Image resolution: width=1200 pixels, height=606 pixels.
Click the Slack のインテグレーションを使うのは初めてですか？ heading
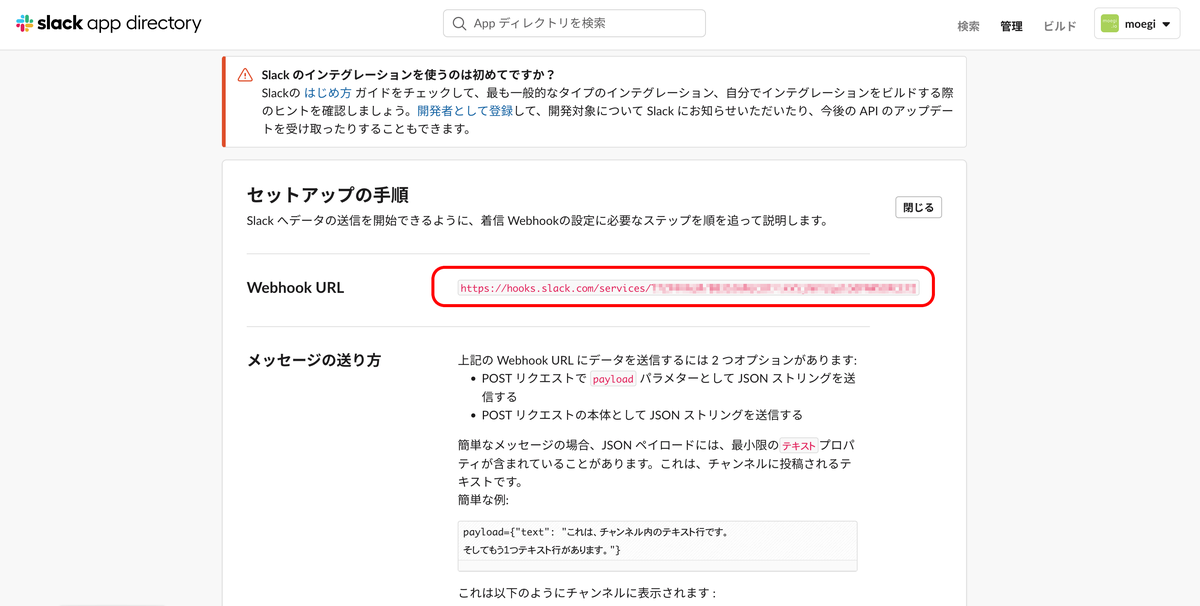[x=408, y=75]
